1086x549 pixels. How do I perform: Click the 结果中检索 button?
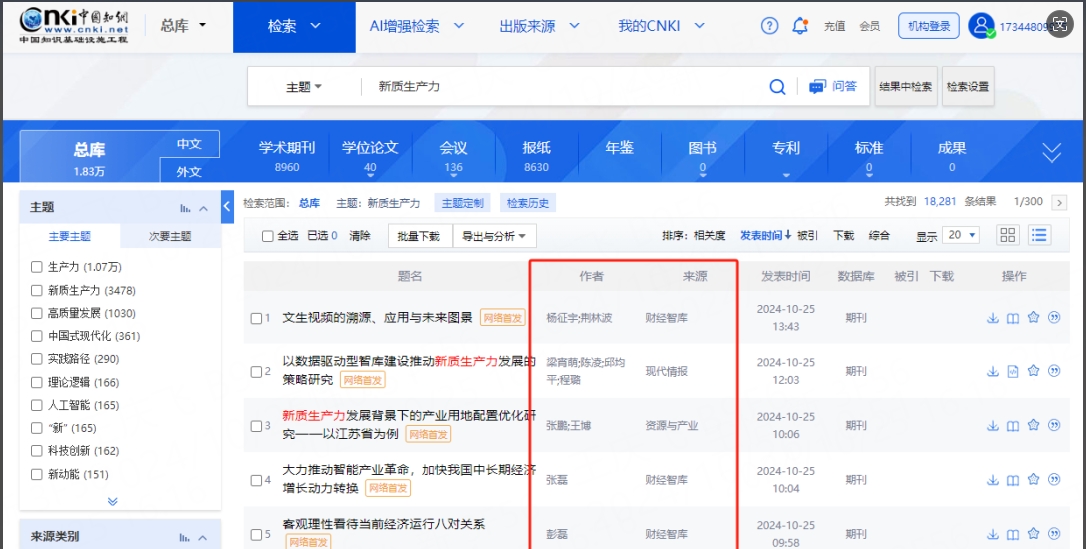coord(906,87)
